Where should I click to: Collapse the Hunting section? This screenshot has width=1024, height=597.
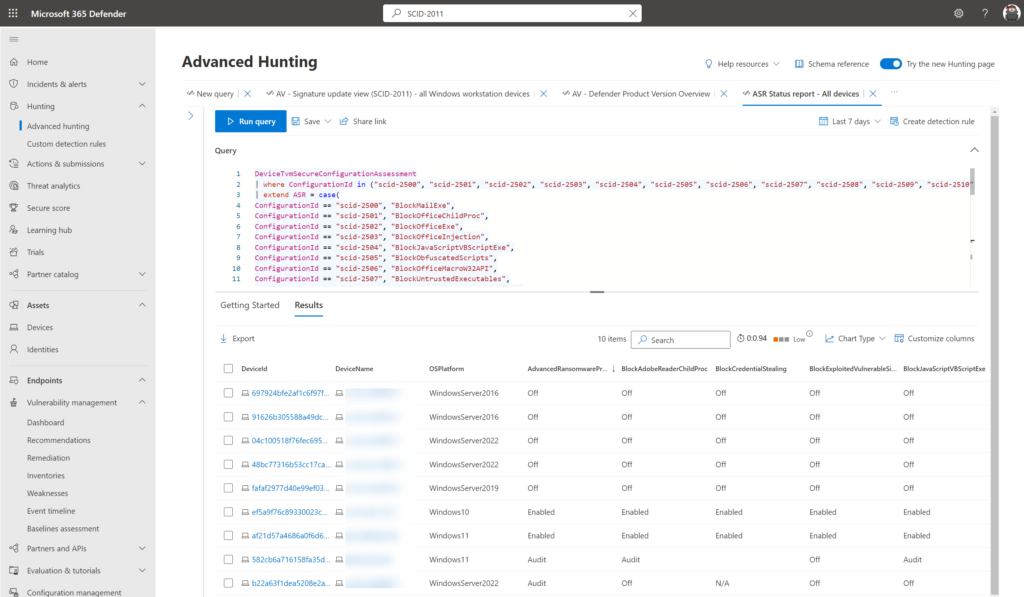(142, 106)
